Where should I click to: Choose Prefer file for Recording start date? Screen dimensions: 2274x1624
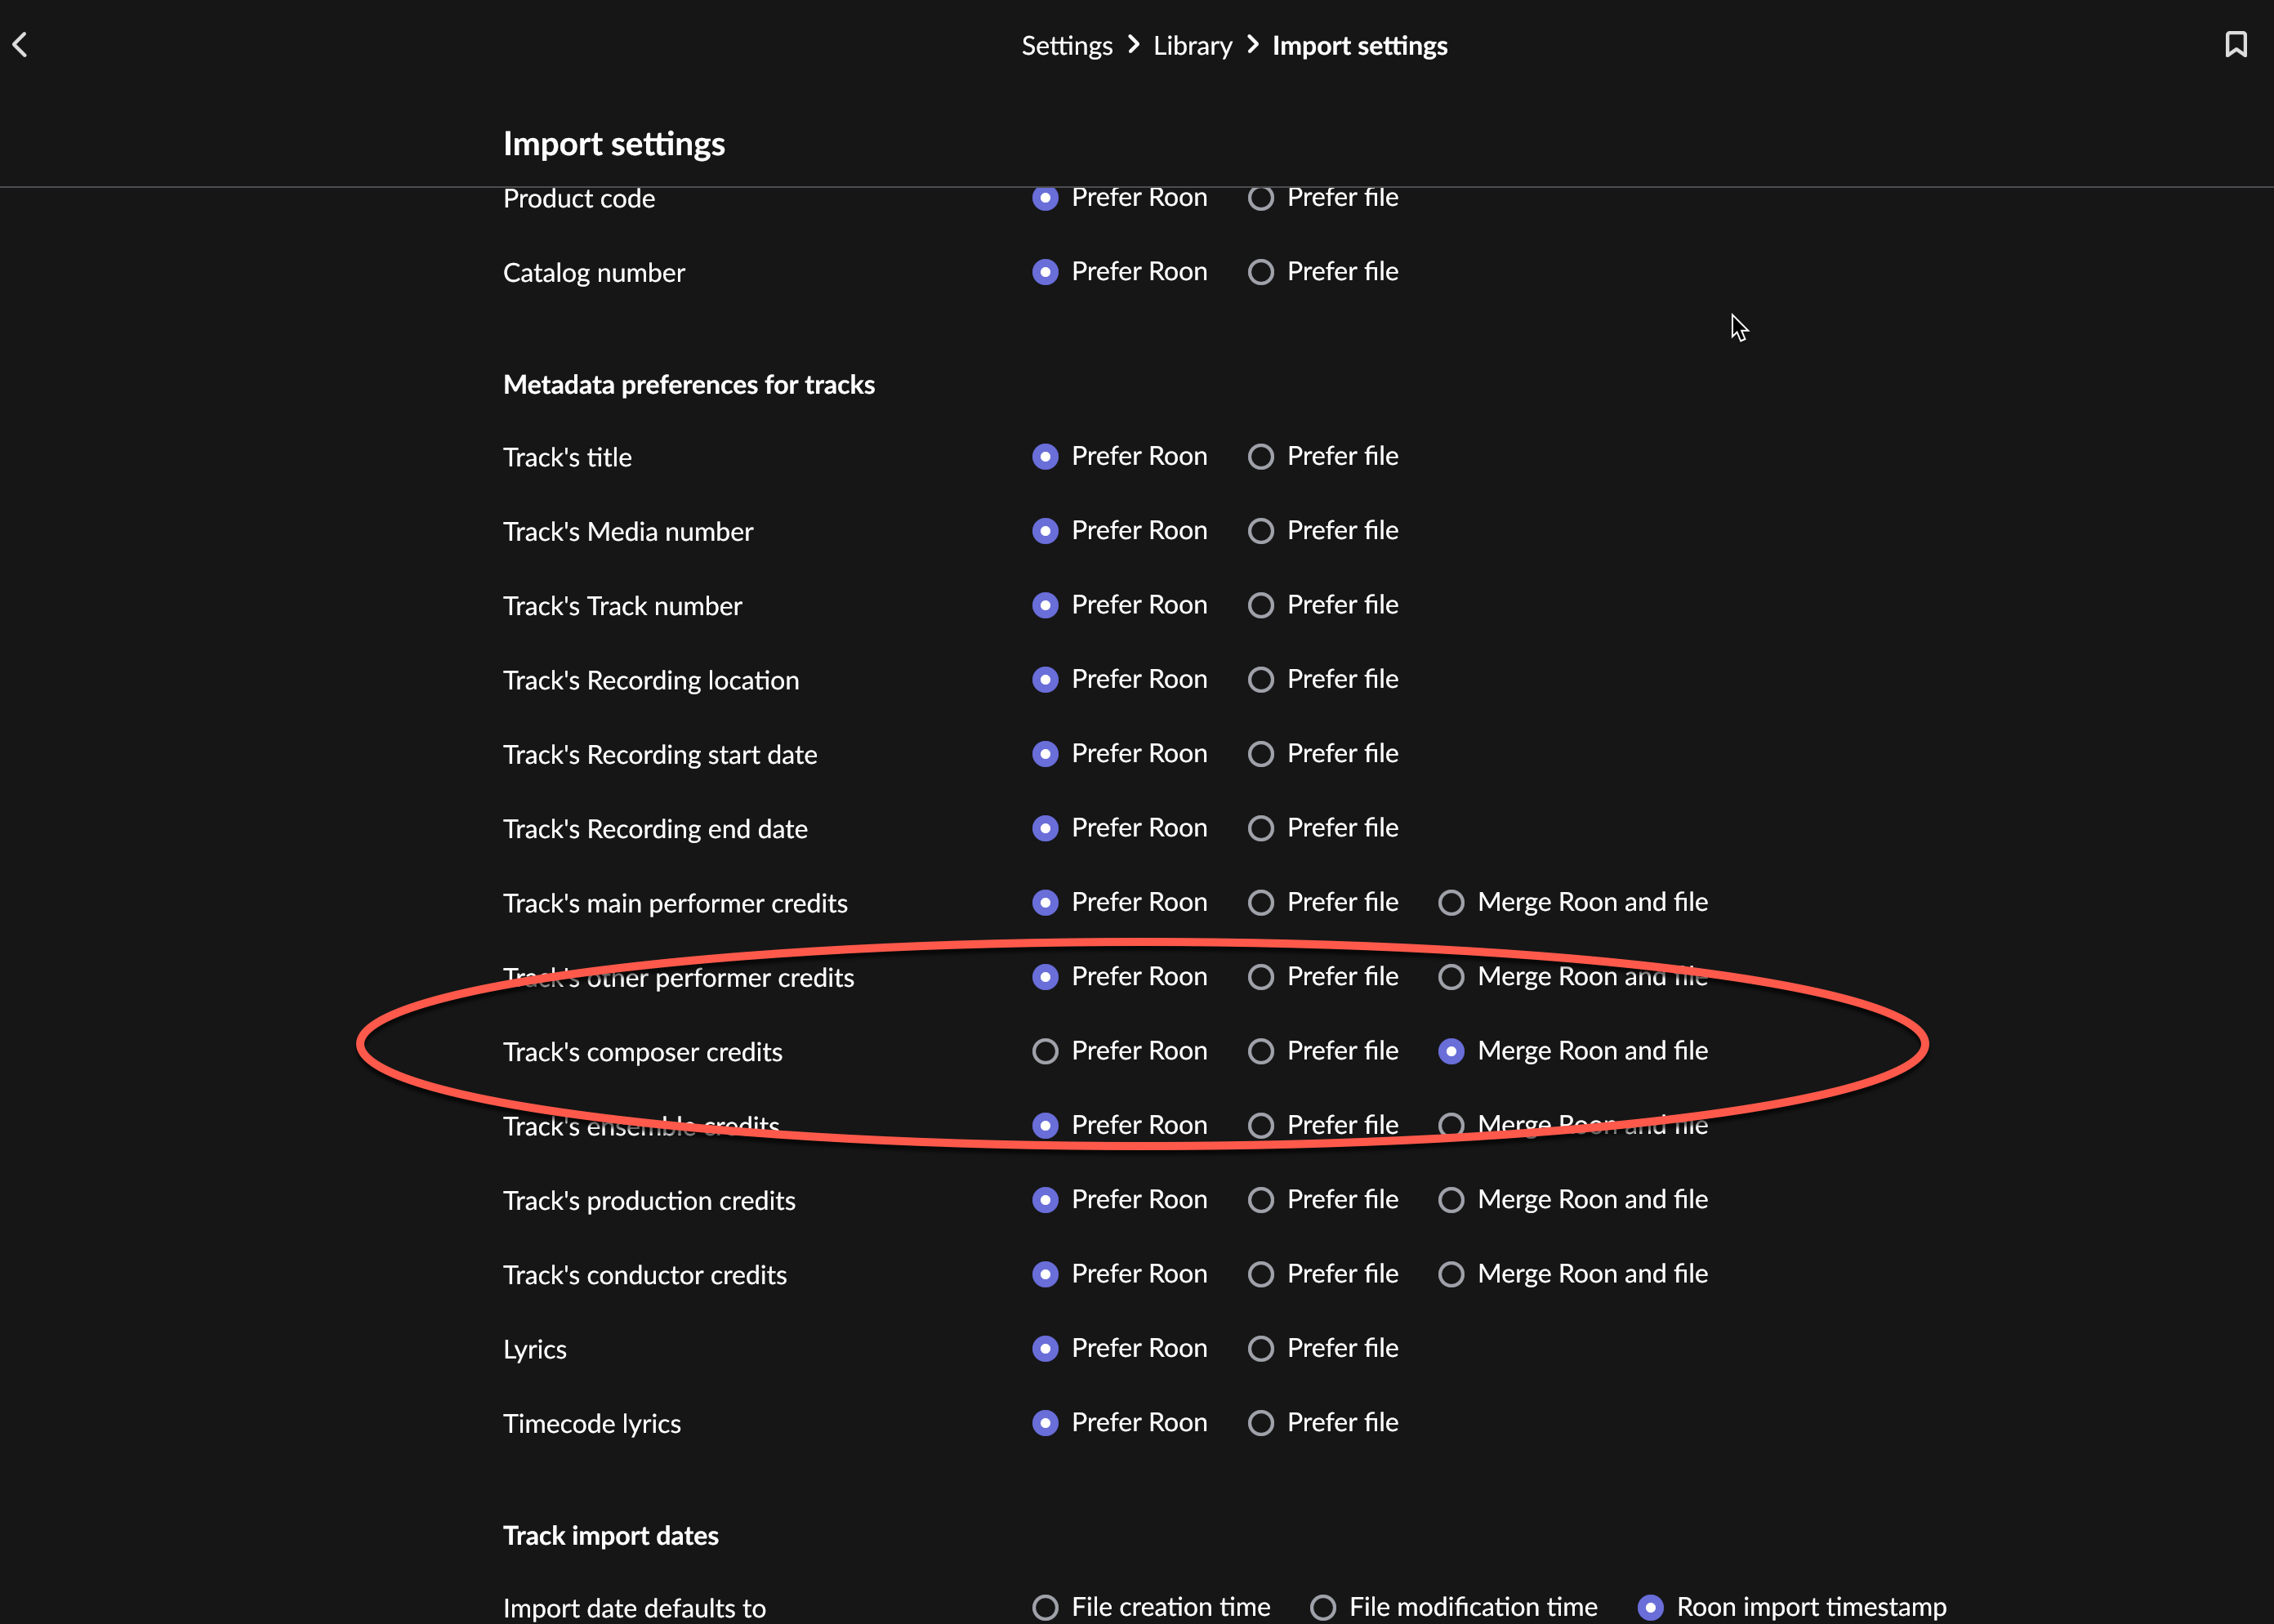(x=1261, y=754)
